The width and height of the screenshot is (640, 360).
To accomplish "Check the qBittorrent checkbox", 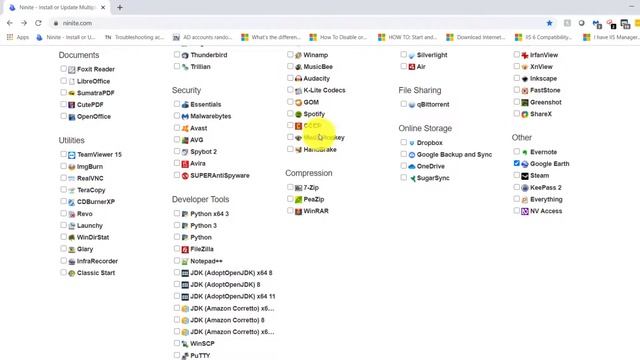I will click(x=404, y=104).
